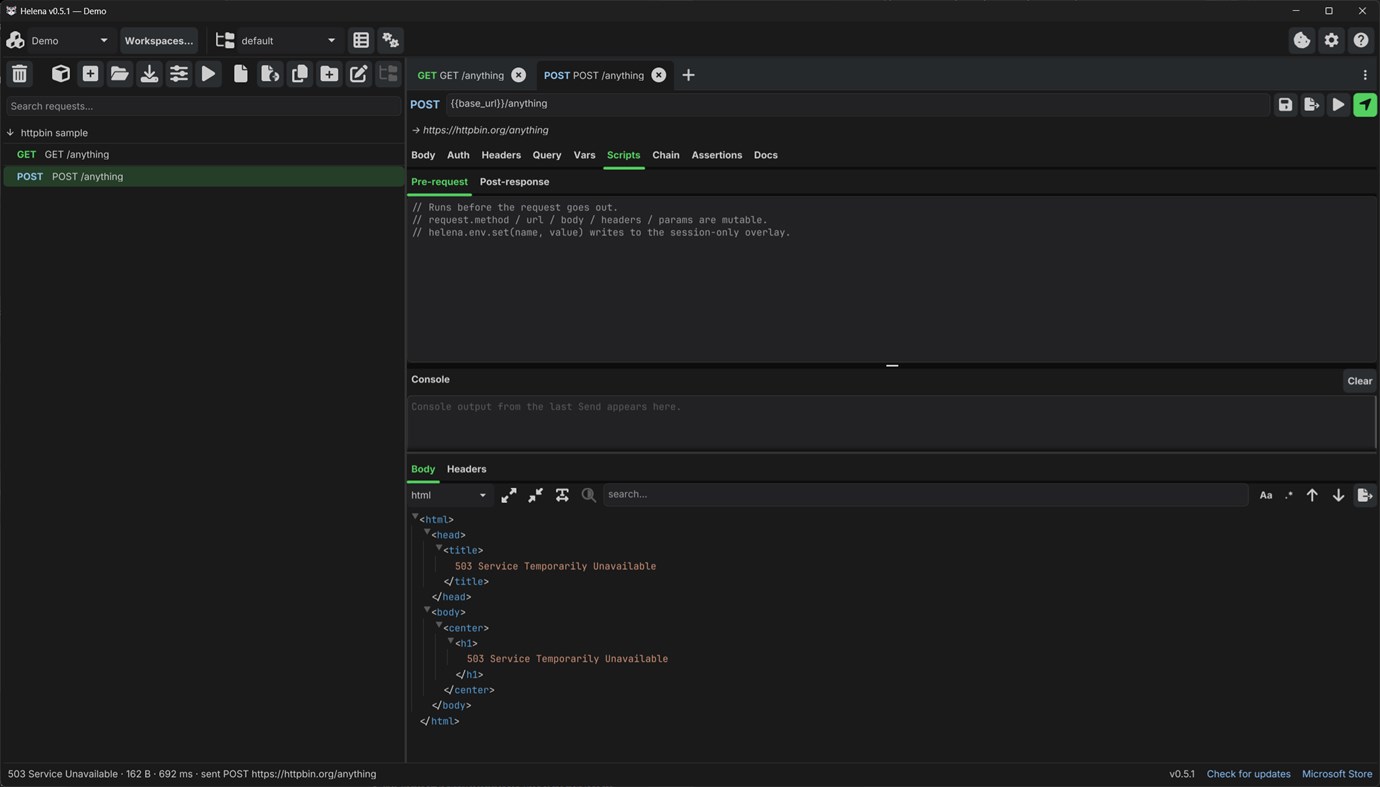This screenshot has width=1380, height=787.
Task: Open the help question mark icon
Action: (x=1361, y=40)
